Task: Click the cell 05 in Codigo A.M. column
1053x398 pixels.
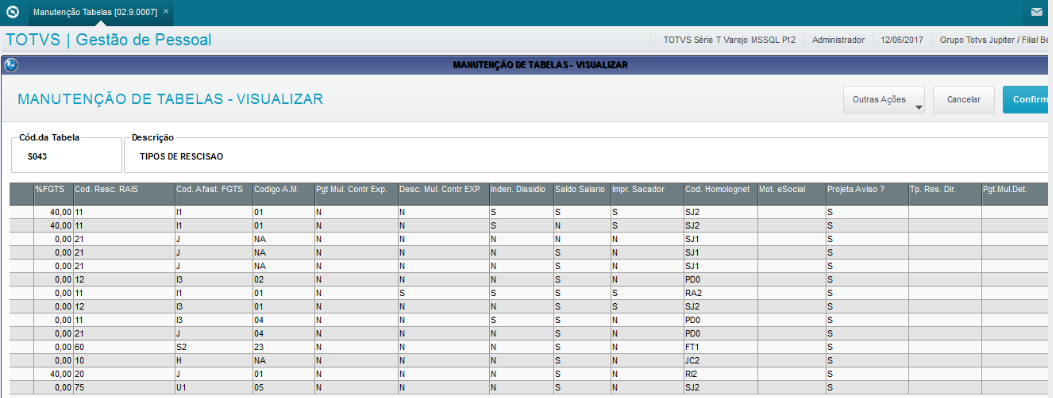Action: tap(283, 387)
